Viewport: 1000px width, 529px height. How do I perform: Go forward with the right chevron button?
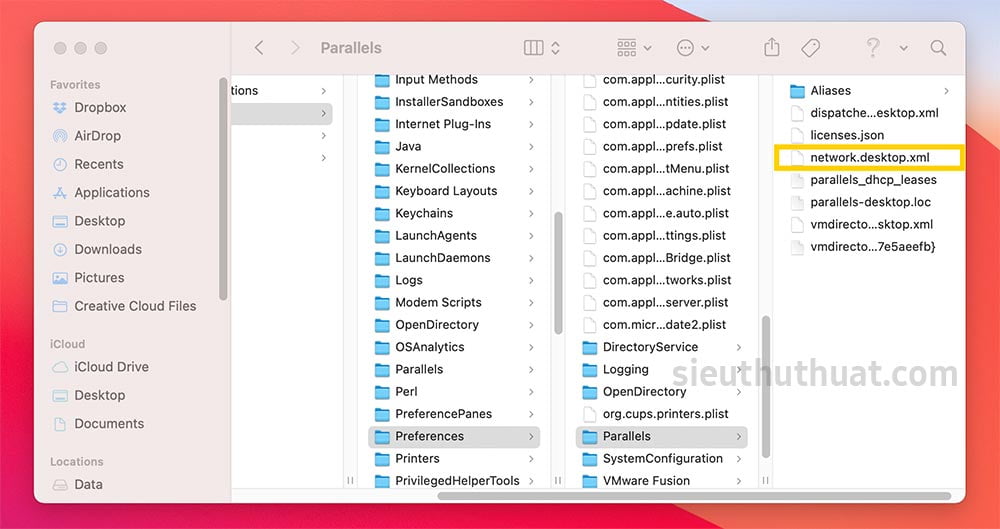coord(295,48)
